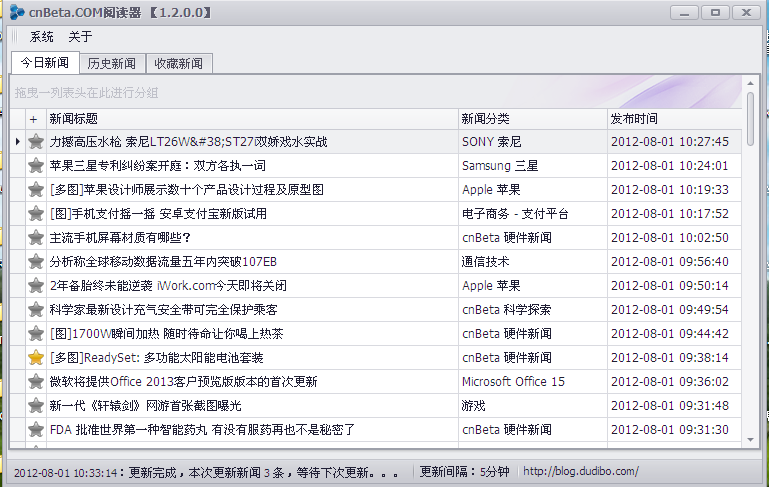Select title 新一代《轩辕剑》网游首张截图曝光
This screenshot has width=769, height=487.
point(146,406)
